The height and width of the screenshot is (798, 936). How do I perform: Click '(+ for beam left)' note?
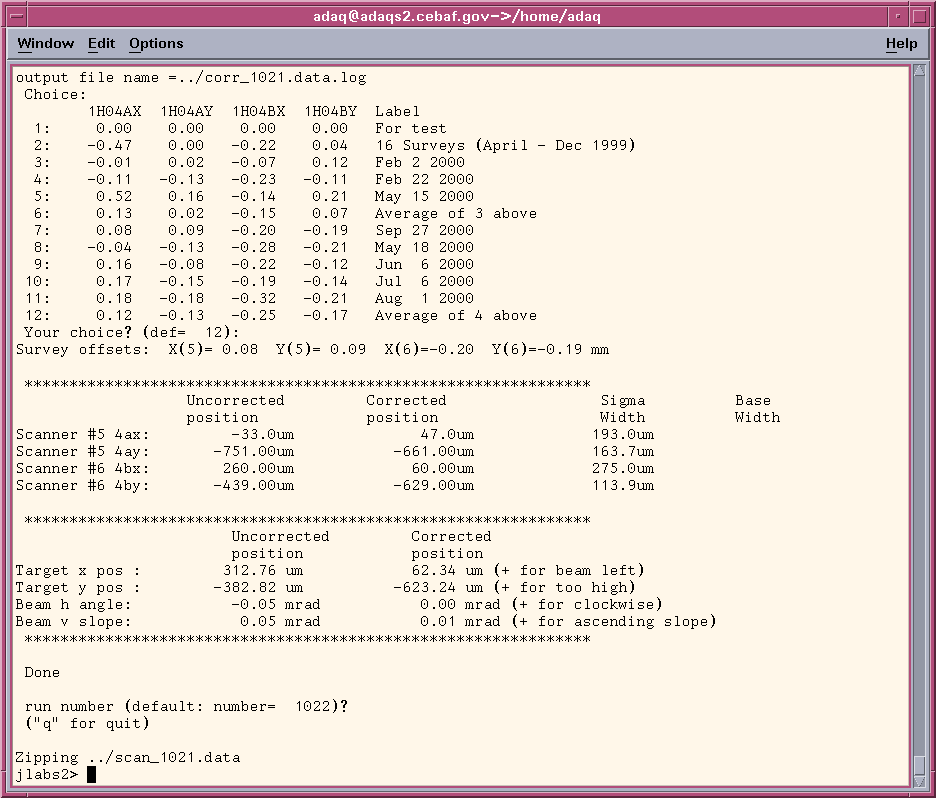[569, 571]
